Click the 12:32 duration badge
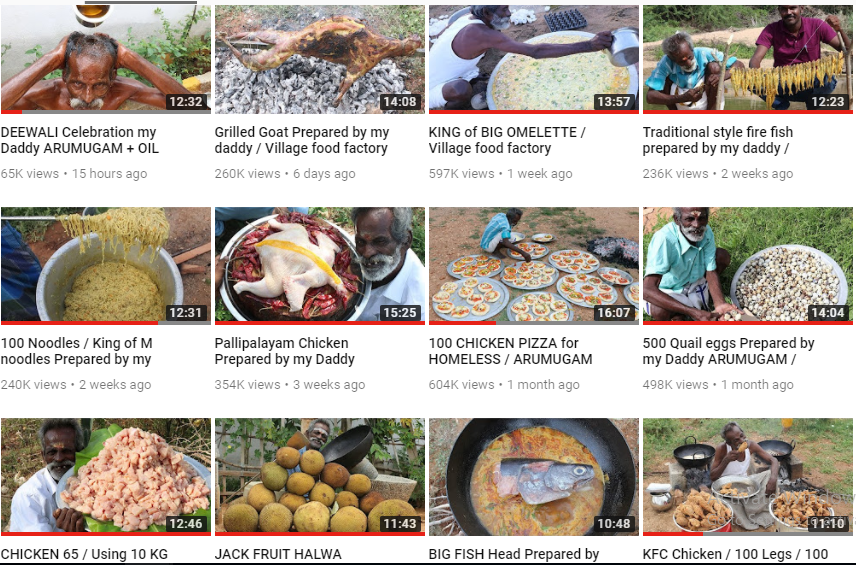 tap(186, 102)
